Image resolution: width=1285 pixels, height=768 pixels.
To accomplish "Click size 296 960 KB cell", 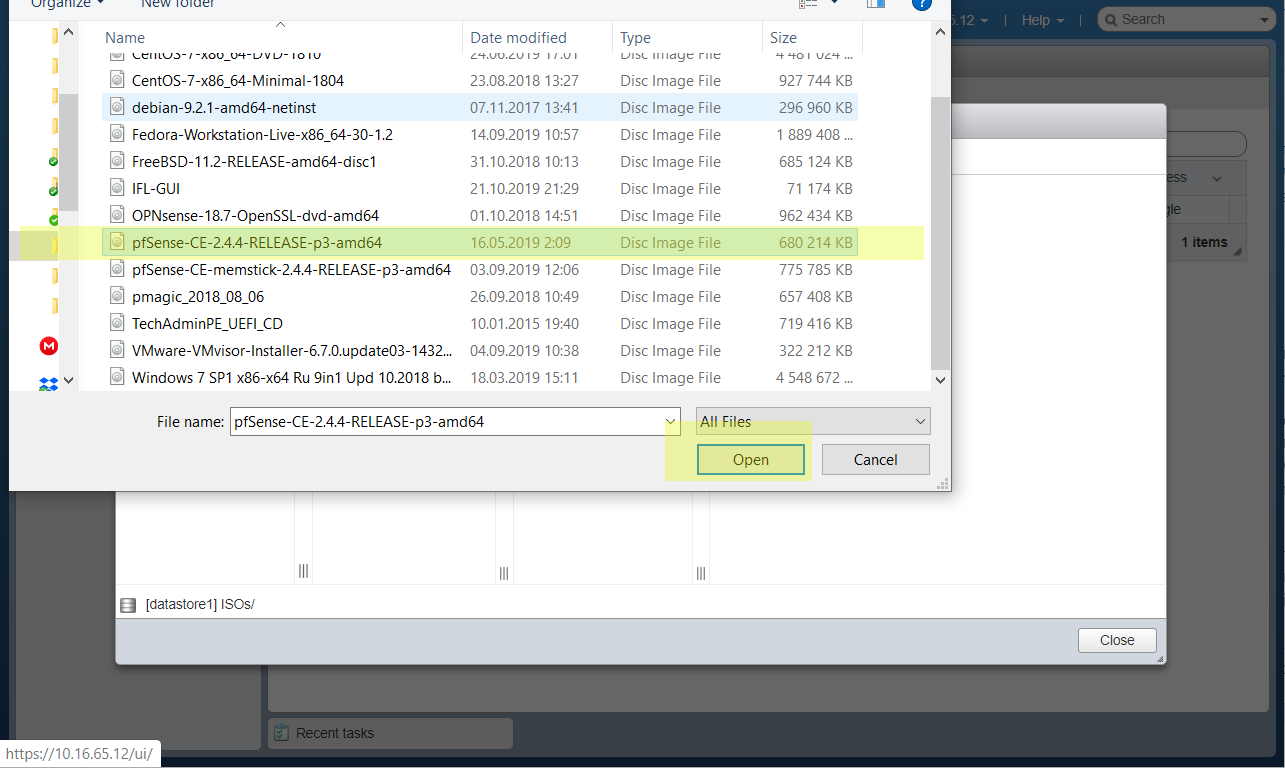I will [x=816, y=107].
